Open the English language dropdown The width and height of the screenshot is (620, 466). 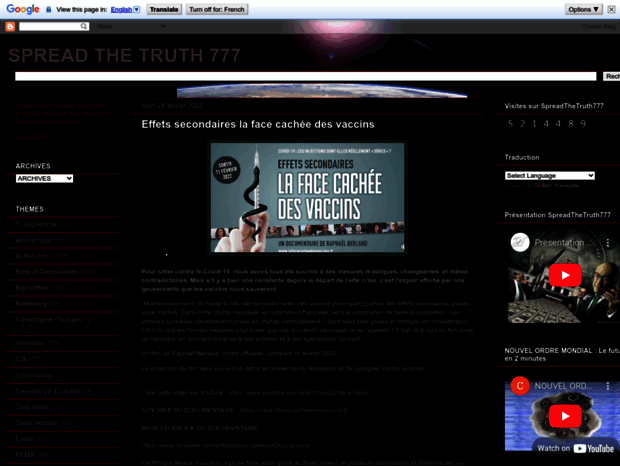point(125,9)
